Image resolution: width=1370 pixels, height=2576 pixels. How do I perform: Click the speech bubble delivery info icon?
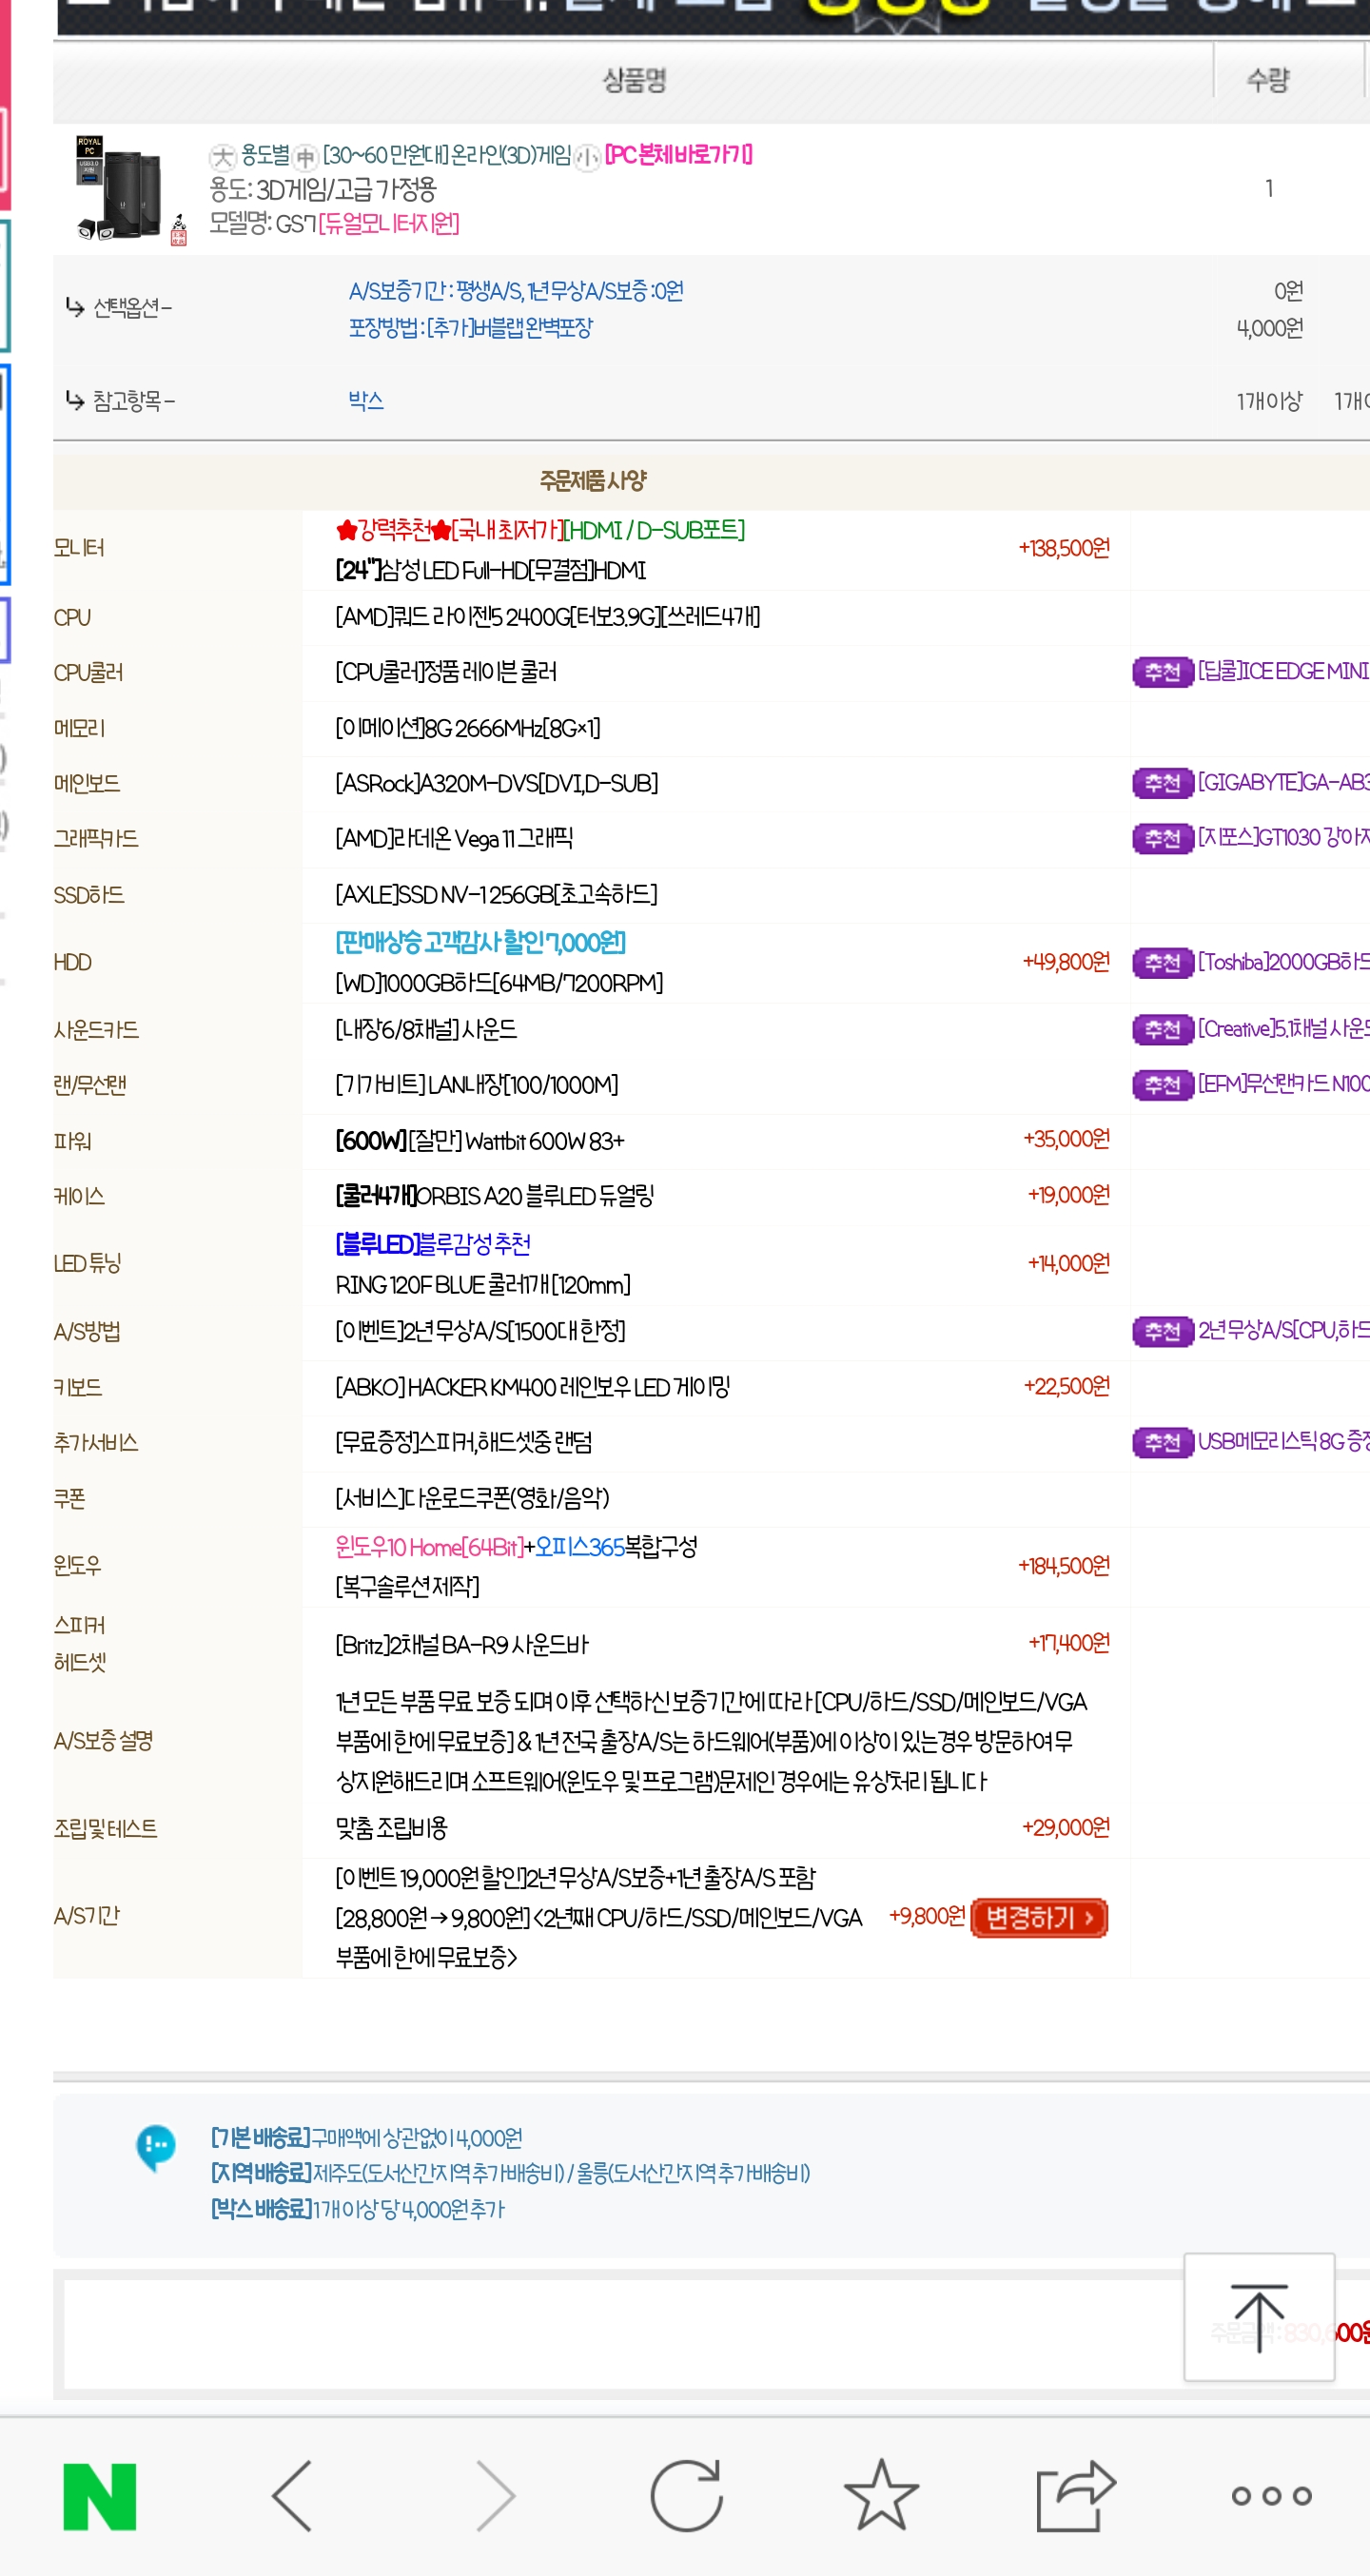point(156,2147)
